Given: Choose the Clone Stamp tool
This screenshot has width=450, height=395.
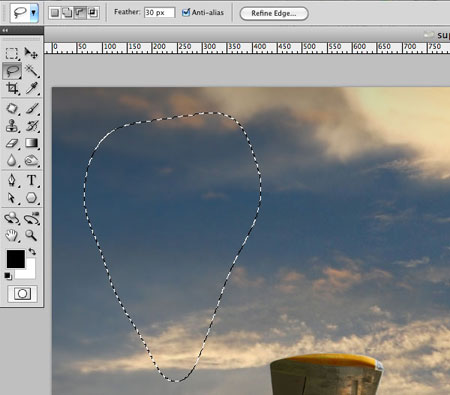Looking at the screenshot, I should point(12,126).
